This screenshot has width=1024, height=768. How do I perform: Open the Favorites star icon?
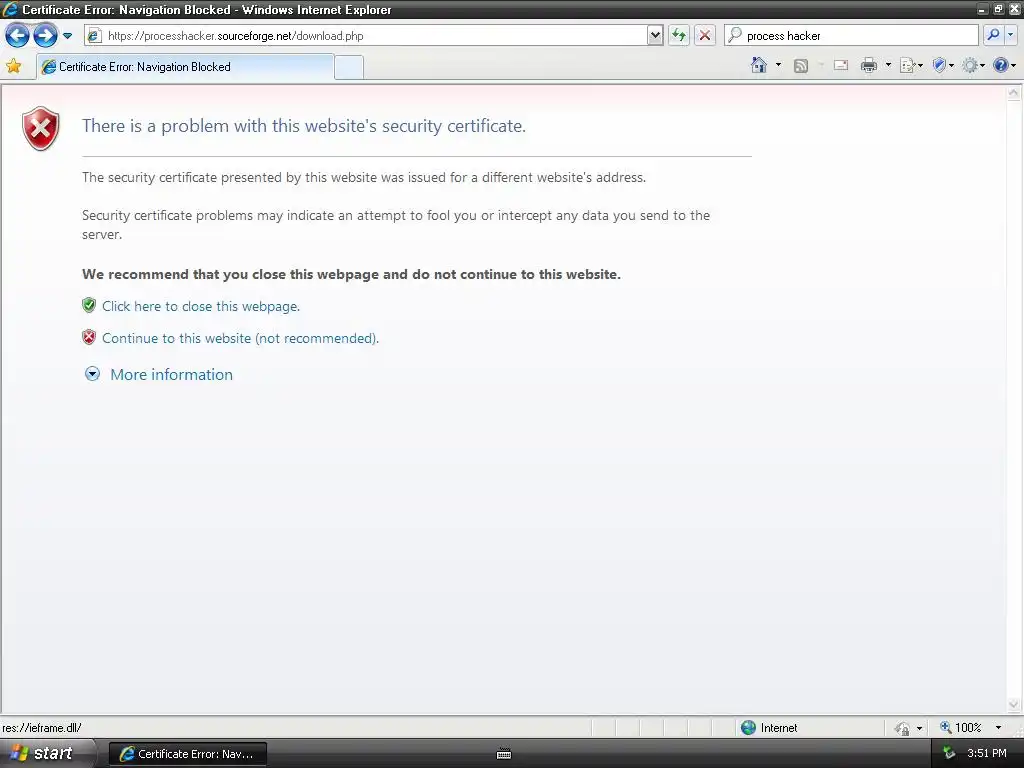[x=13, y=66]
